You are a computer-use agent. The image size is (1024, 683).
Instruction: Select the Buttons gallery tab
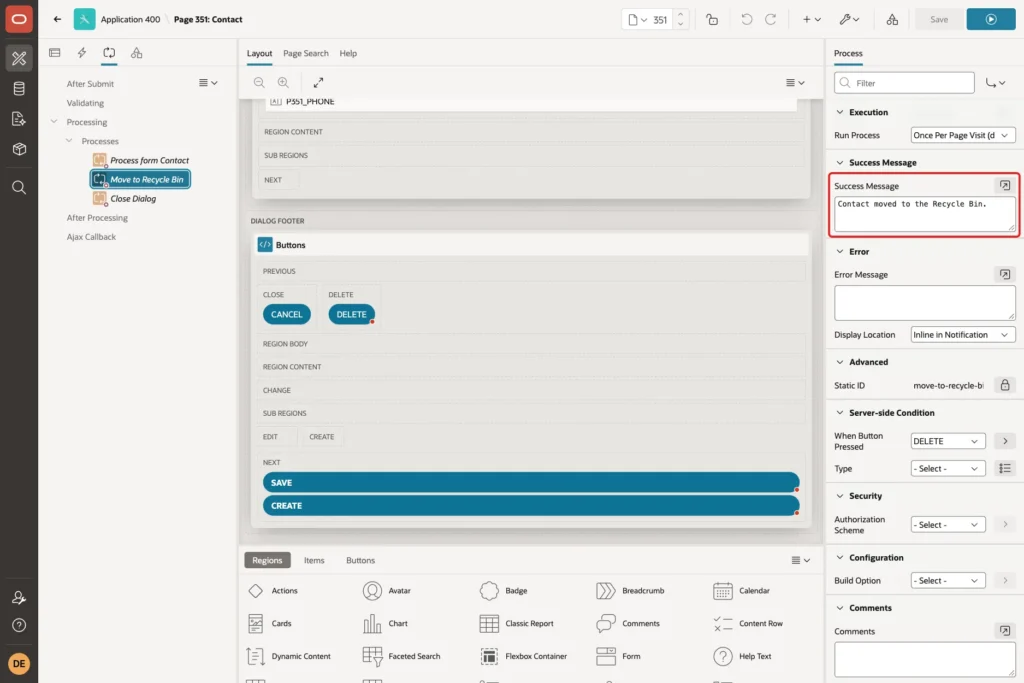coord(360,560)
